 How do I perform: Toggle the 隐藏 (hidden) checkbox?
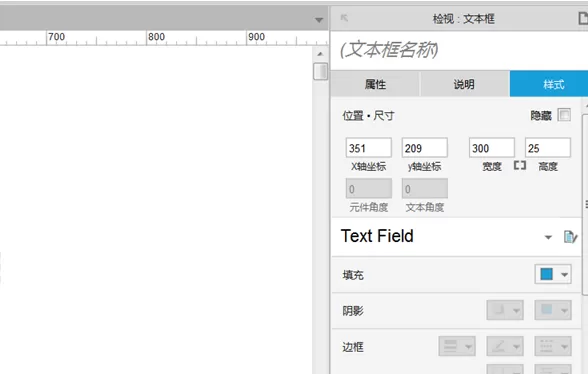coord(564,115)
